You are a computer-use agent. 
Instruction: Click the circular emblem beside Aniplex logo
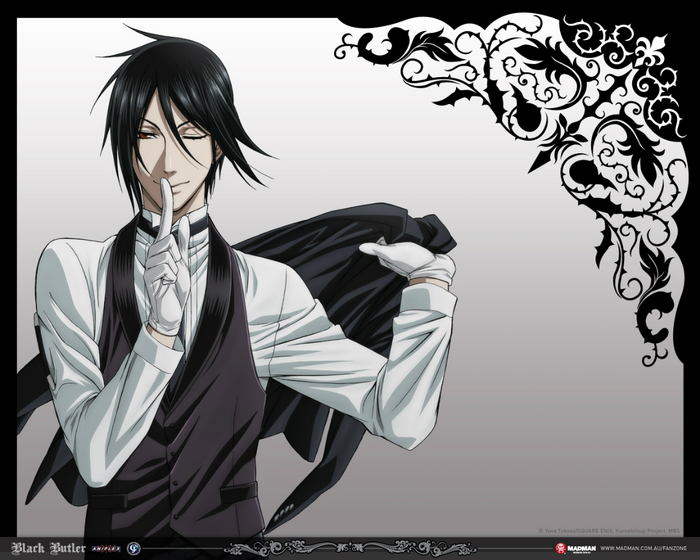[133, 548]
